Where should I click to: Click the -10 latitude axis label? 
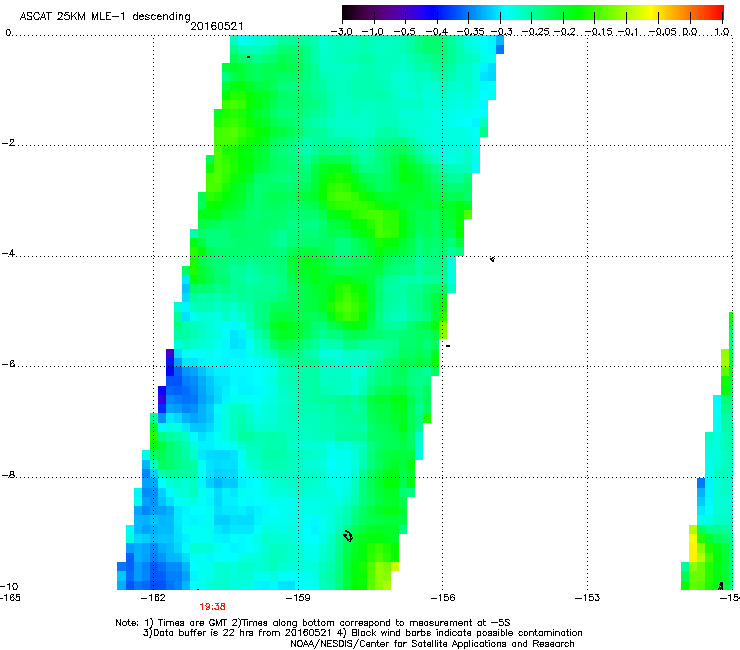point(9,586)
